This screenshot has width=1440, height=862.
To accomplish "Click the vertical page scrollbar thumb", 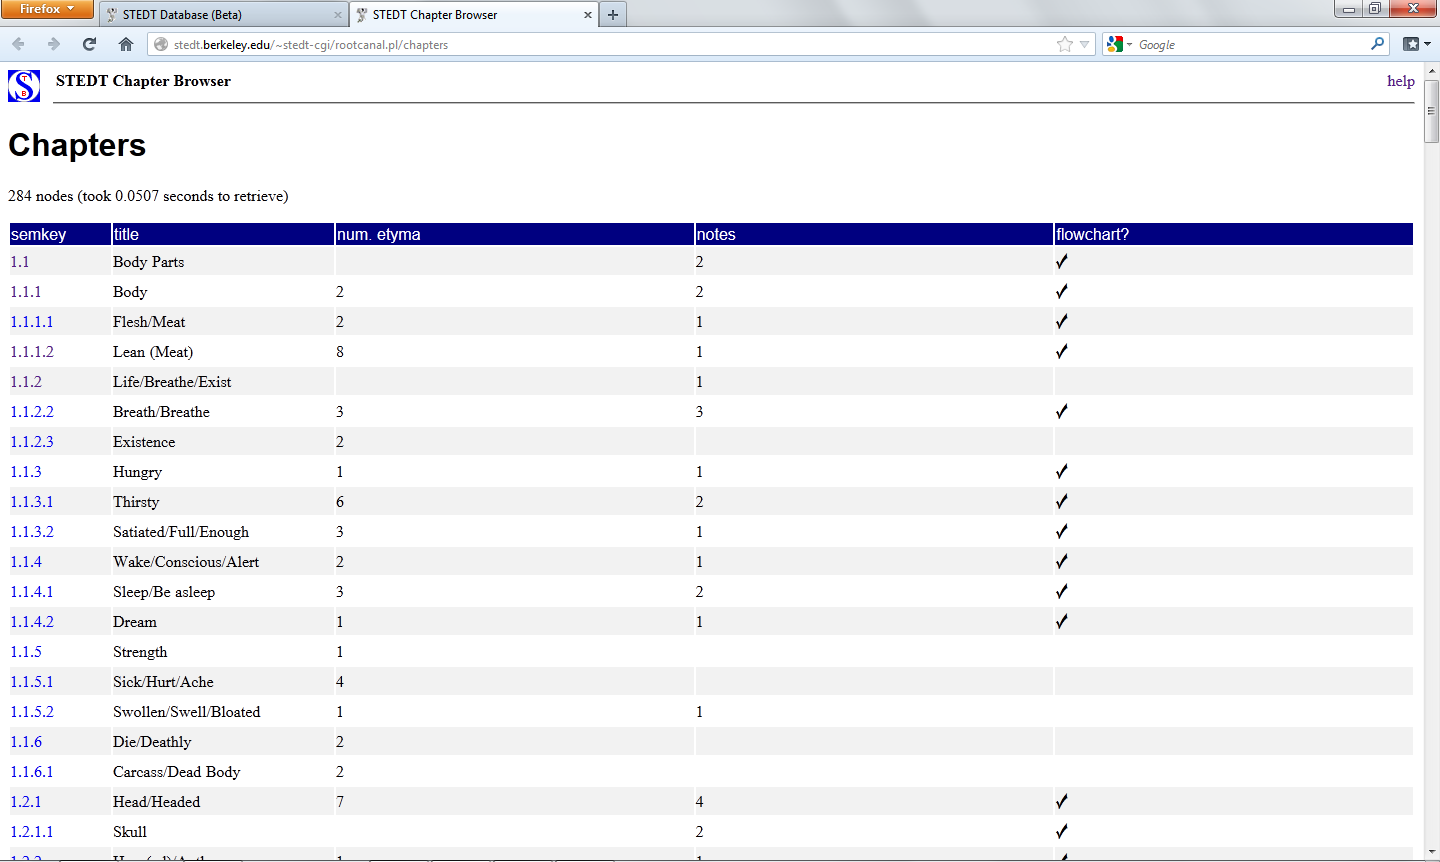I will point(1431,110).
